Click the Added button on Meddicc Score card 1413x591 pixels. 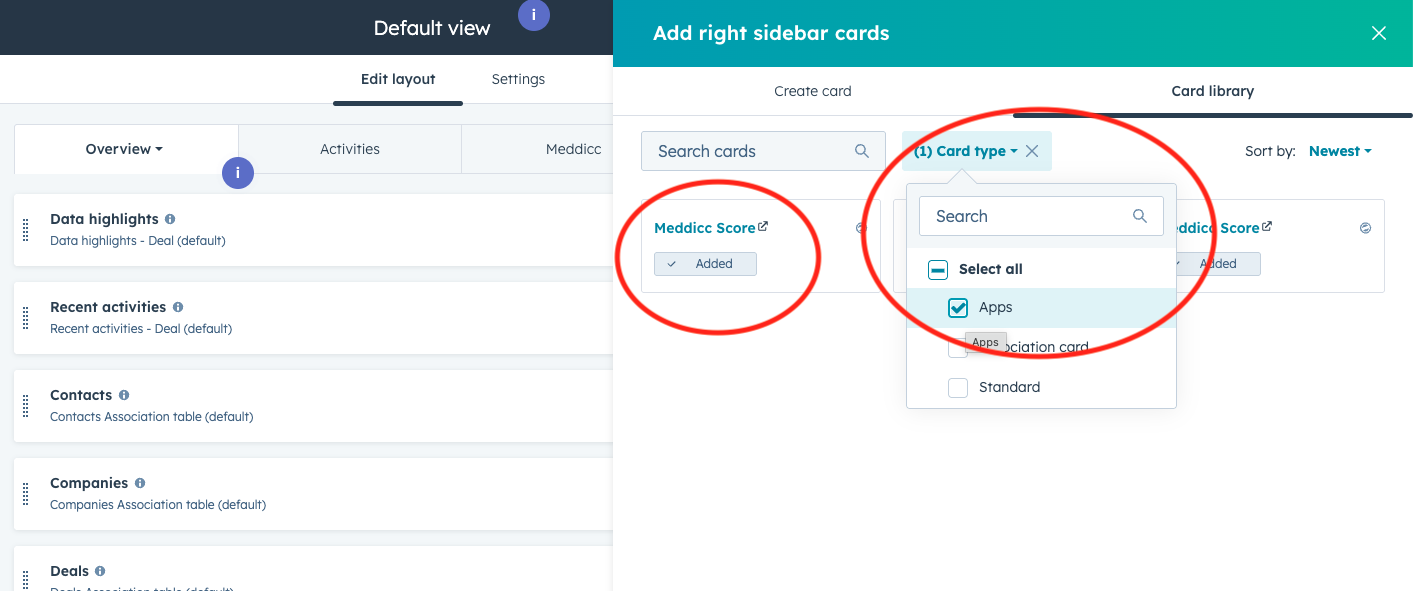click(705, 263)
